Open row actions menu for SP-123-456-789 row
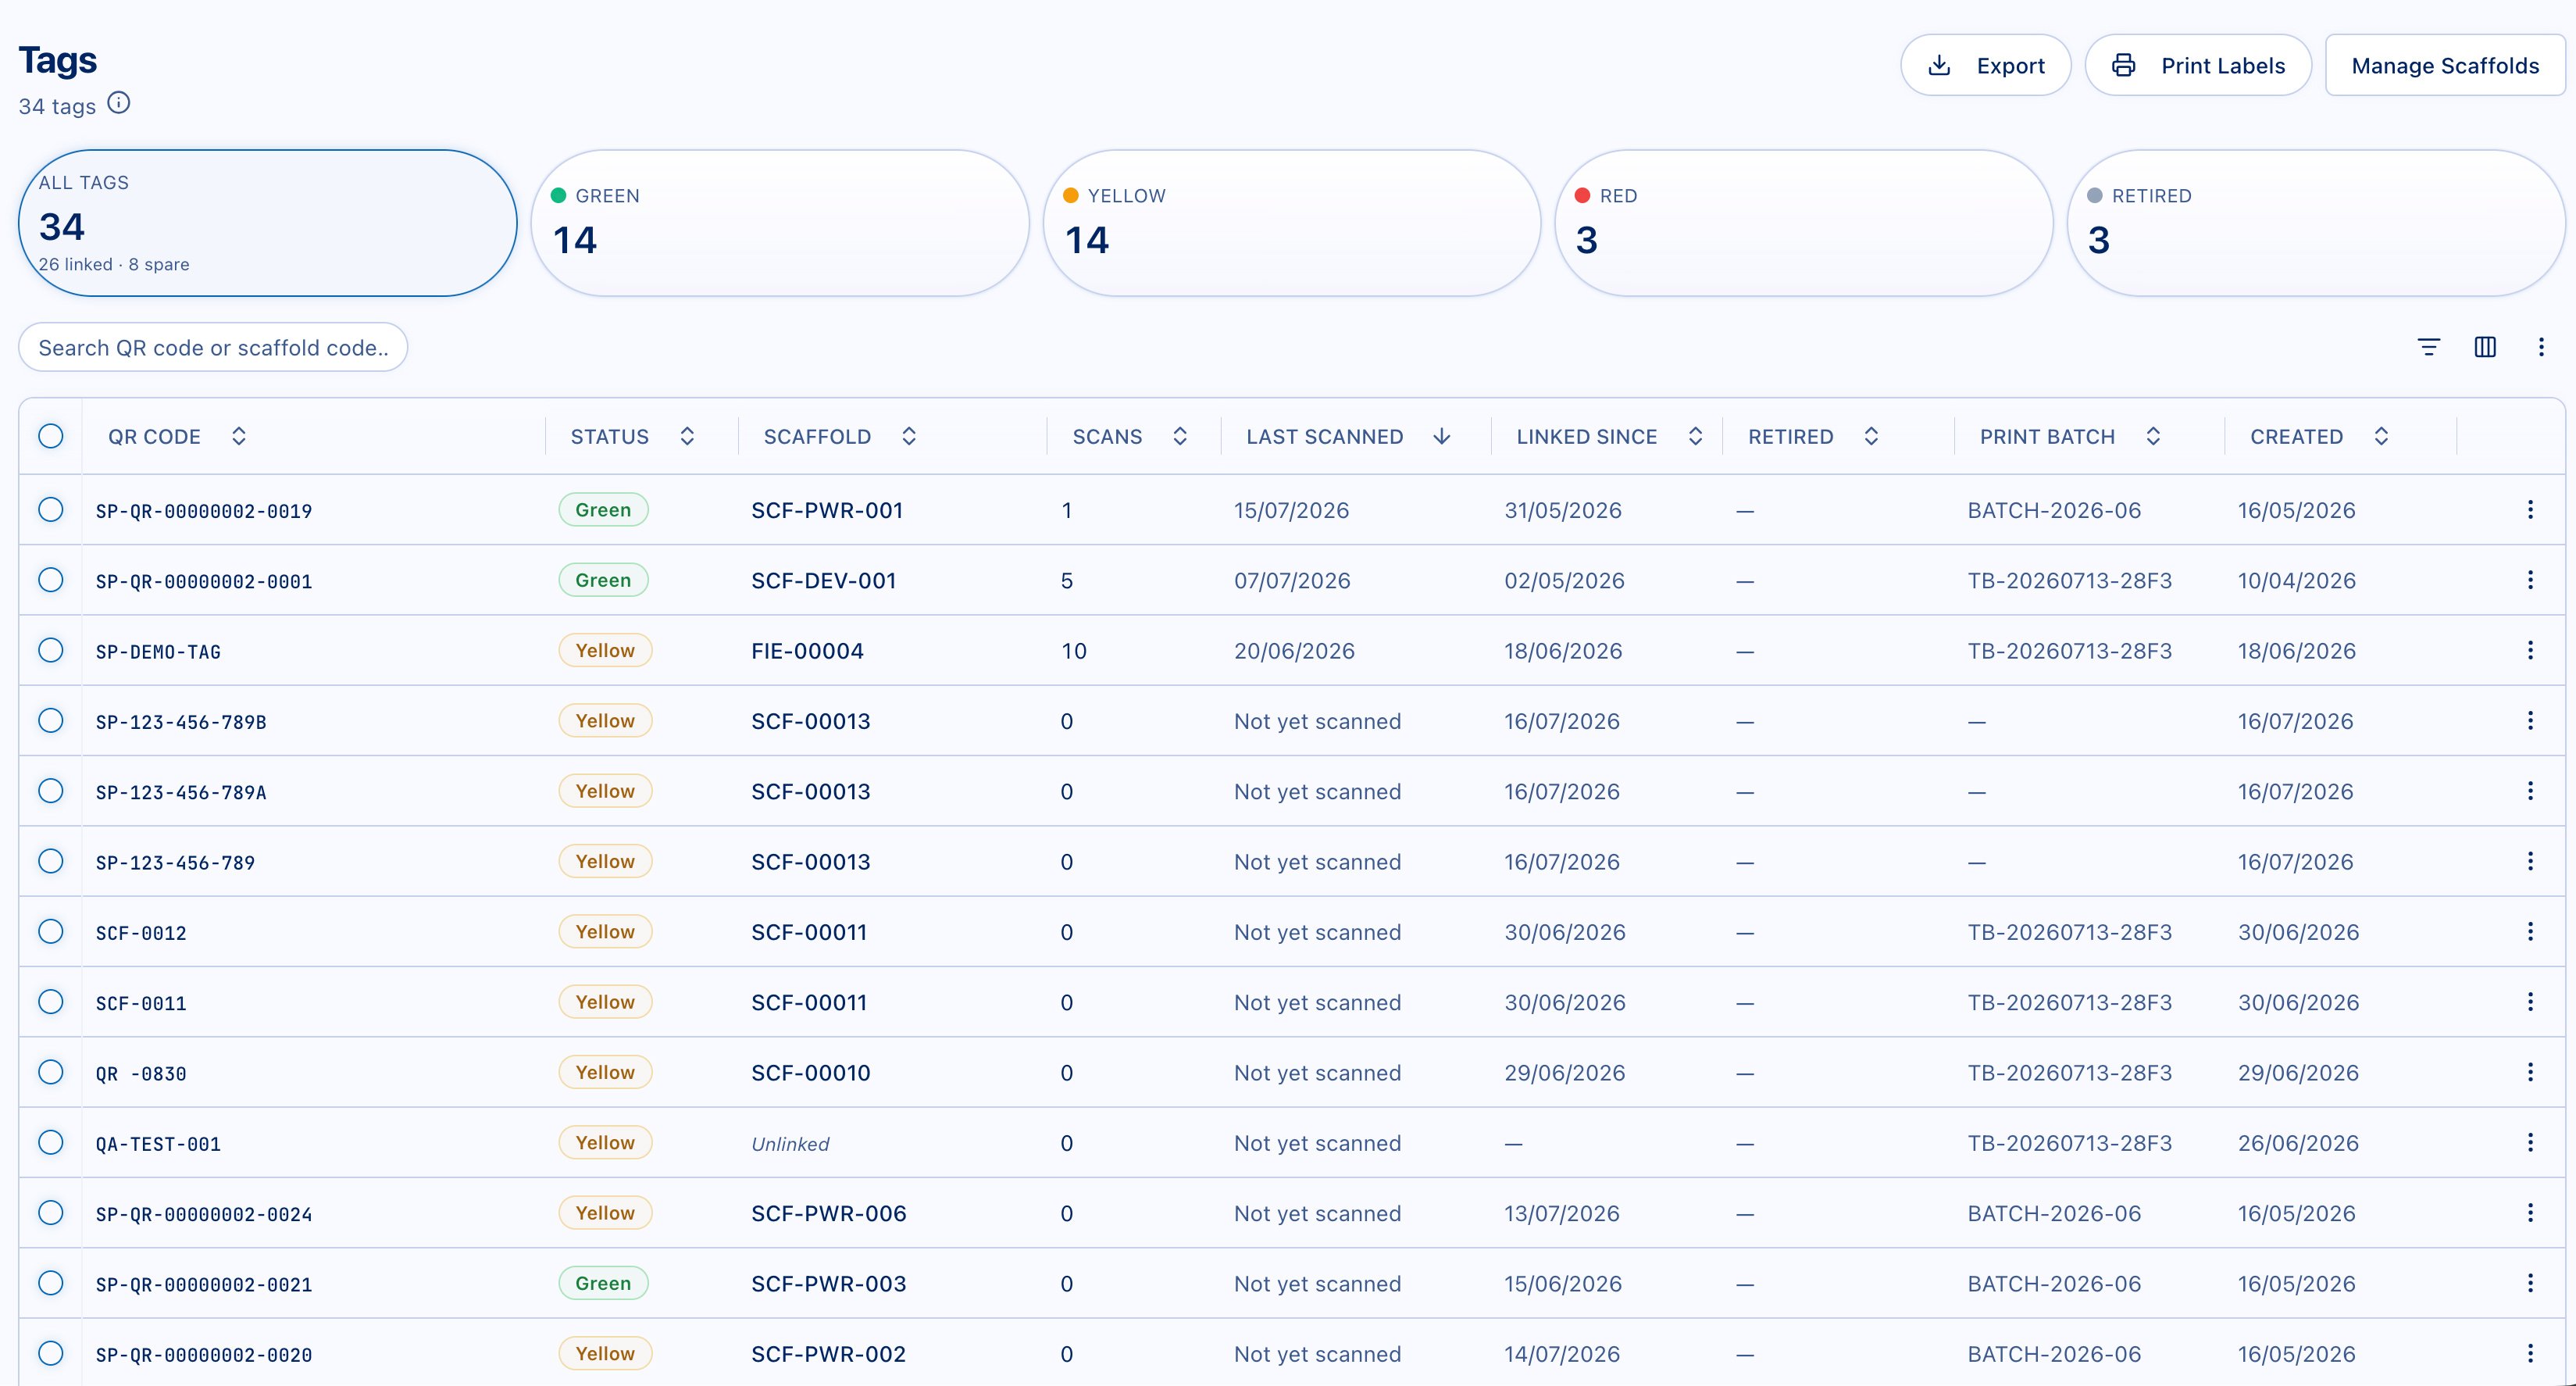 pyautogui.click(x=2530, y=861)
